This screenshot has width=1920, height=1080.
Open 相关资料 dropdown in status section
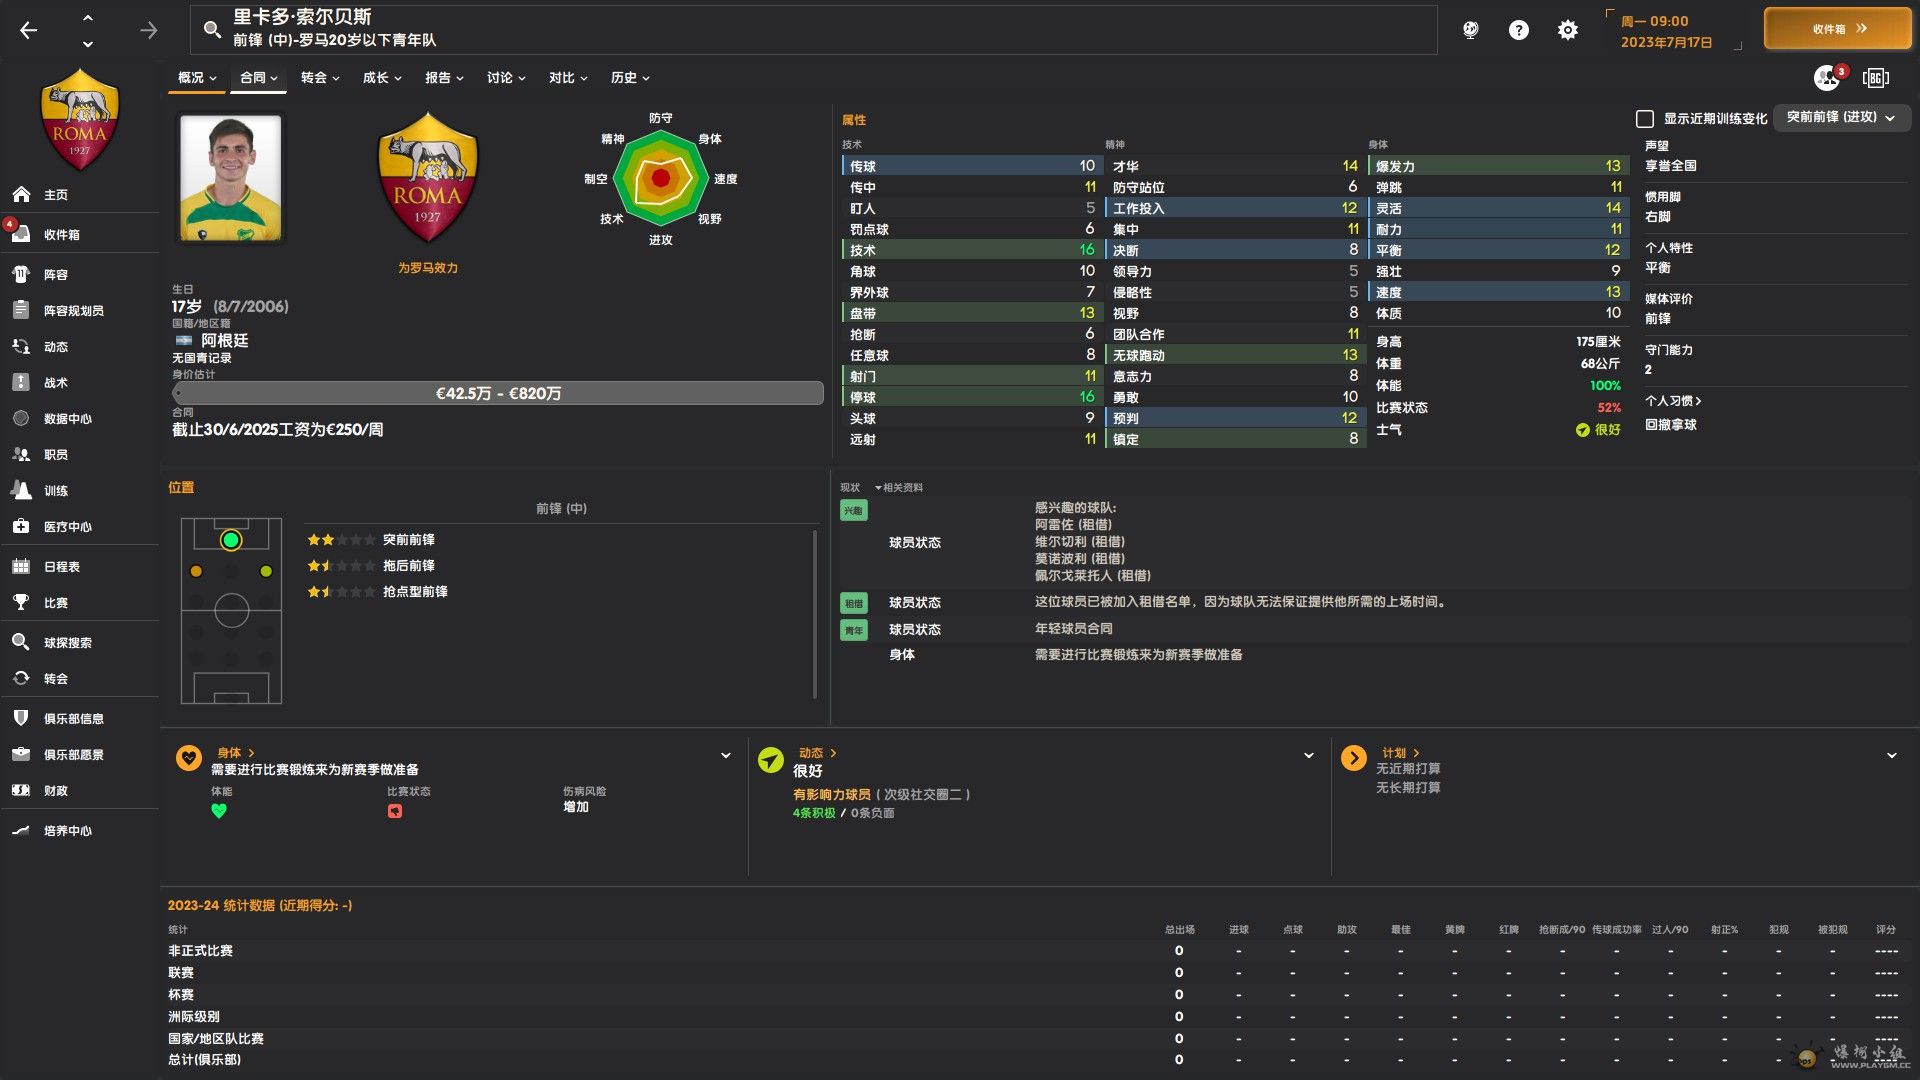[x=899, y=488]
